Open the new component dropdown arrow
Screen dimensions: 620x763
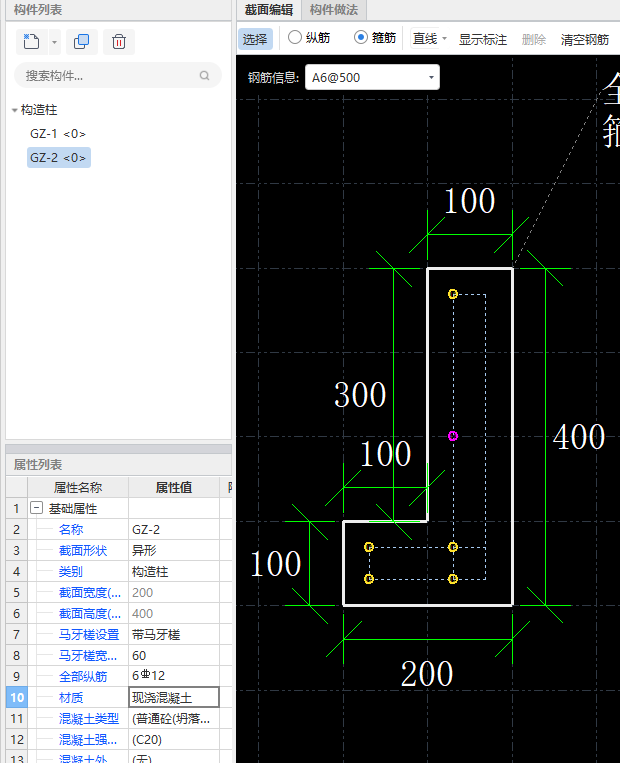point(54,42)
